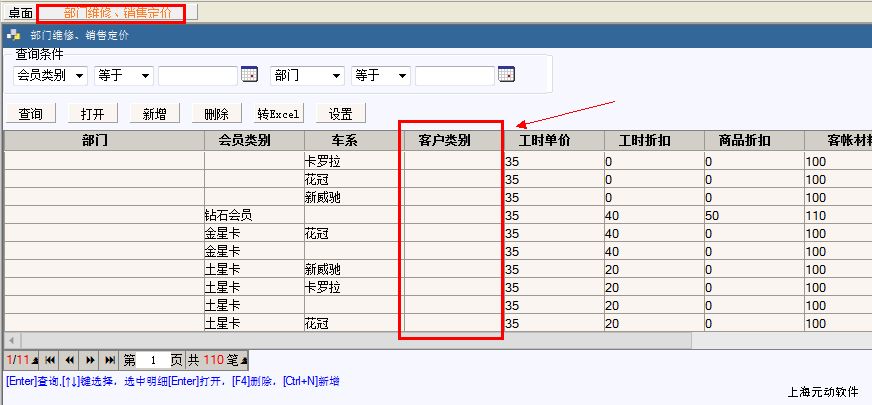Switch to the 桌面 tab
The image size is (872, 405).
[20, 13]
